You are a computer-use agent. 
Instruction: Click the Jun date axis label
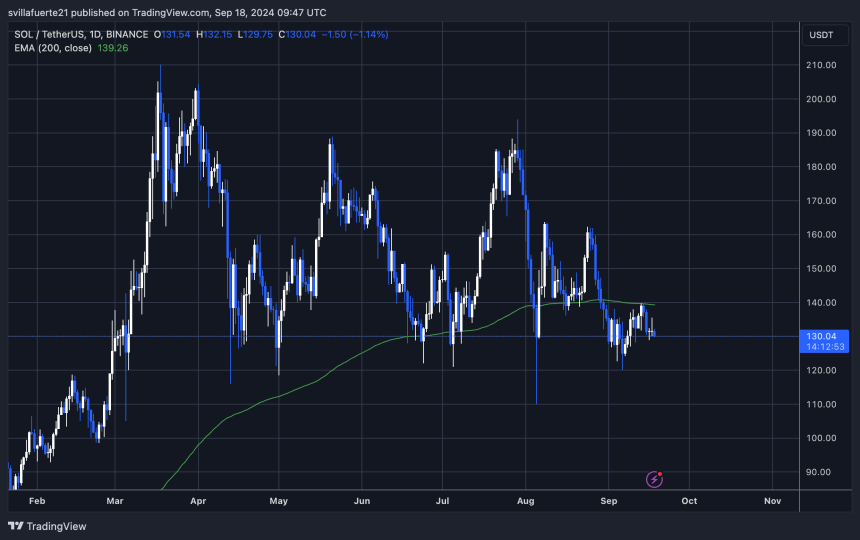click(x=362, y=501)
